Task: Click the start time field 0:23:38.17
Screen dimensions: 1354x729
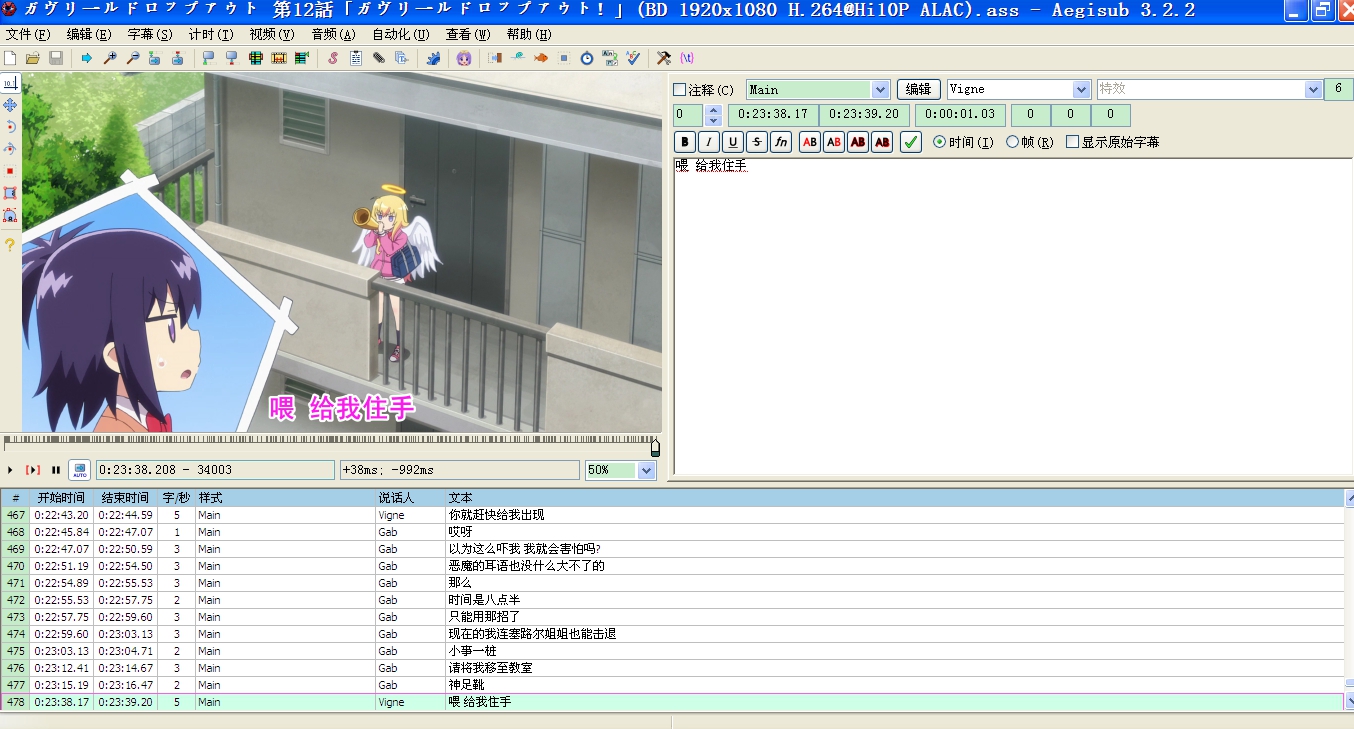Action: [772, 115]
